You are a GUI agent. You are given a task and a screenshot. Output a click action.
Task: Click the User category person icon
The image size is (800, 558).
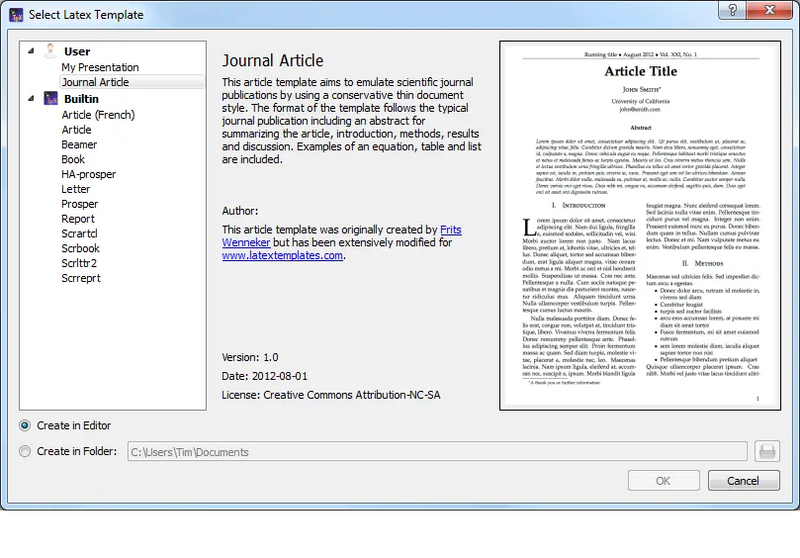point(51,50)
